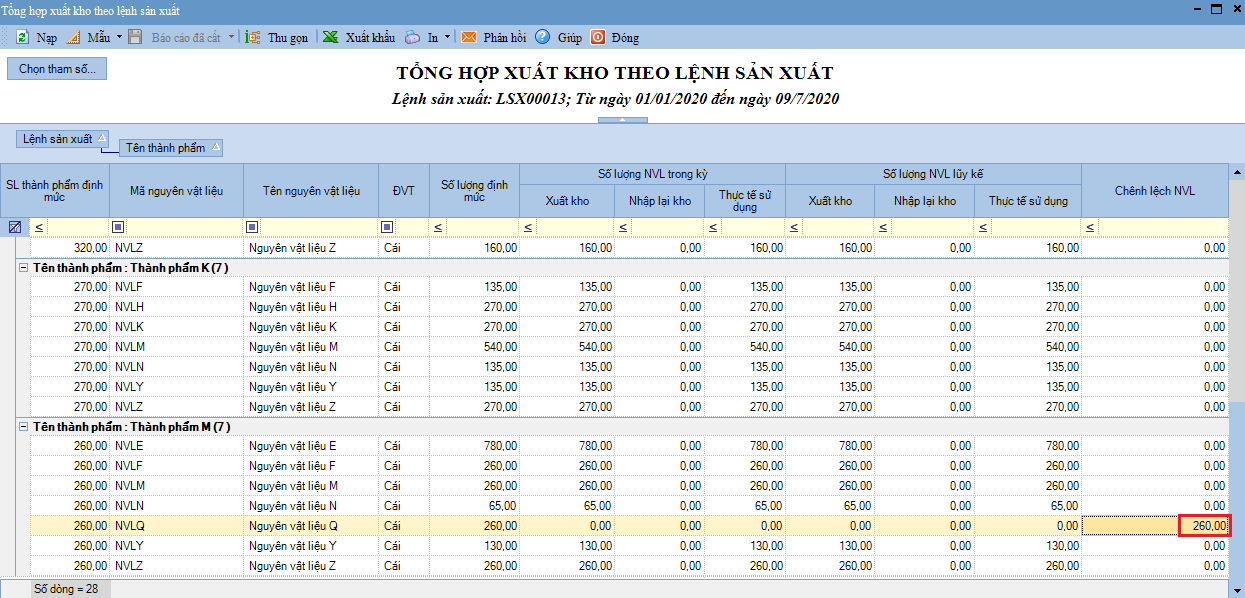Image resolution: width=1245 pixels, height=598 pixels.
Task: Click the Đóng close report icon
Action: click(598, 37)
